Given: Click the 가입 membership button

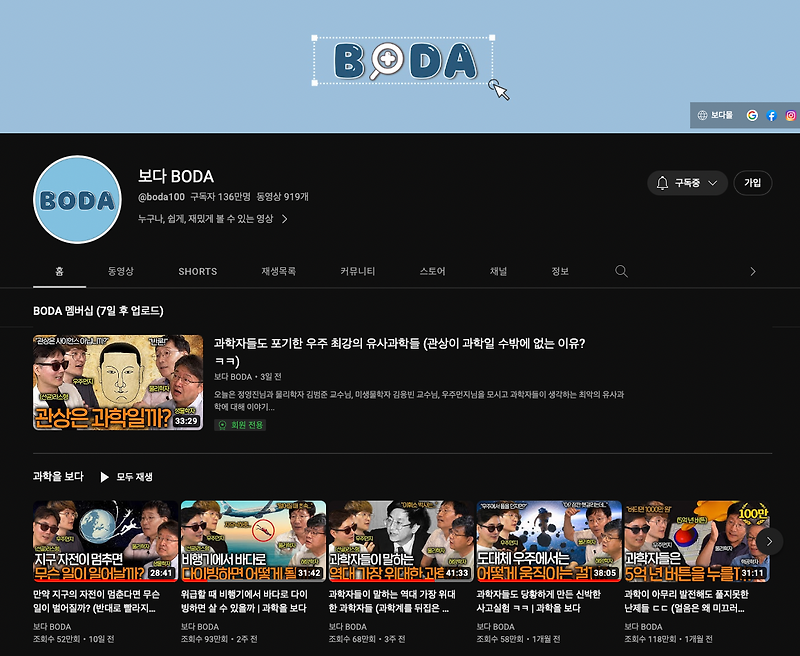Looking at the screenshot, I should (x=753, y=183).
